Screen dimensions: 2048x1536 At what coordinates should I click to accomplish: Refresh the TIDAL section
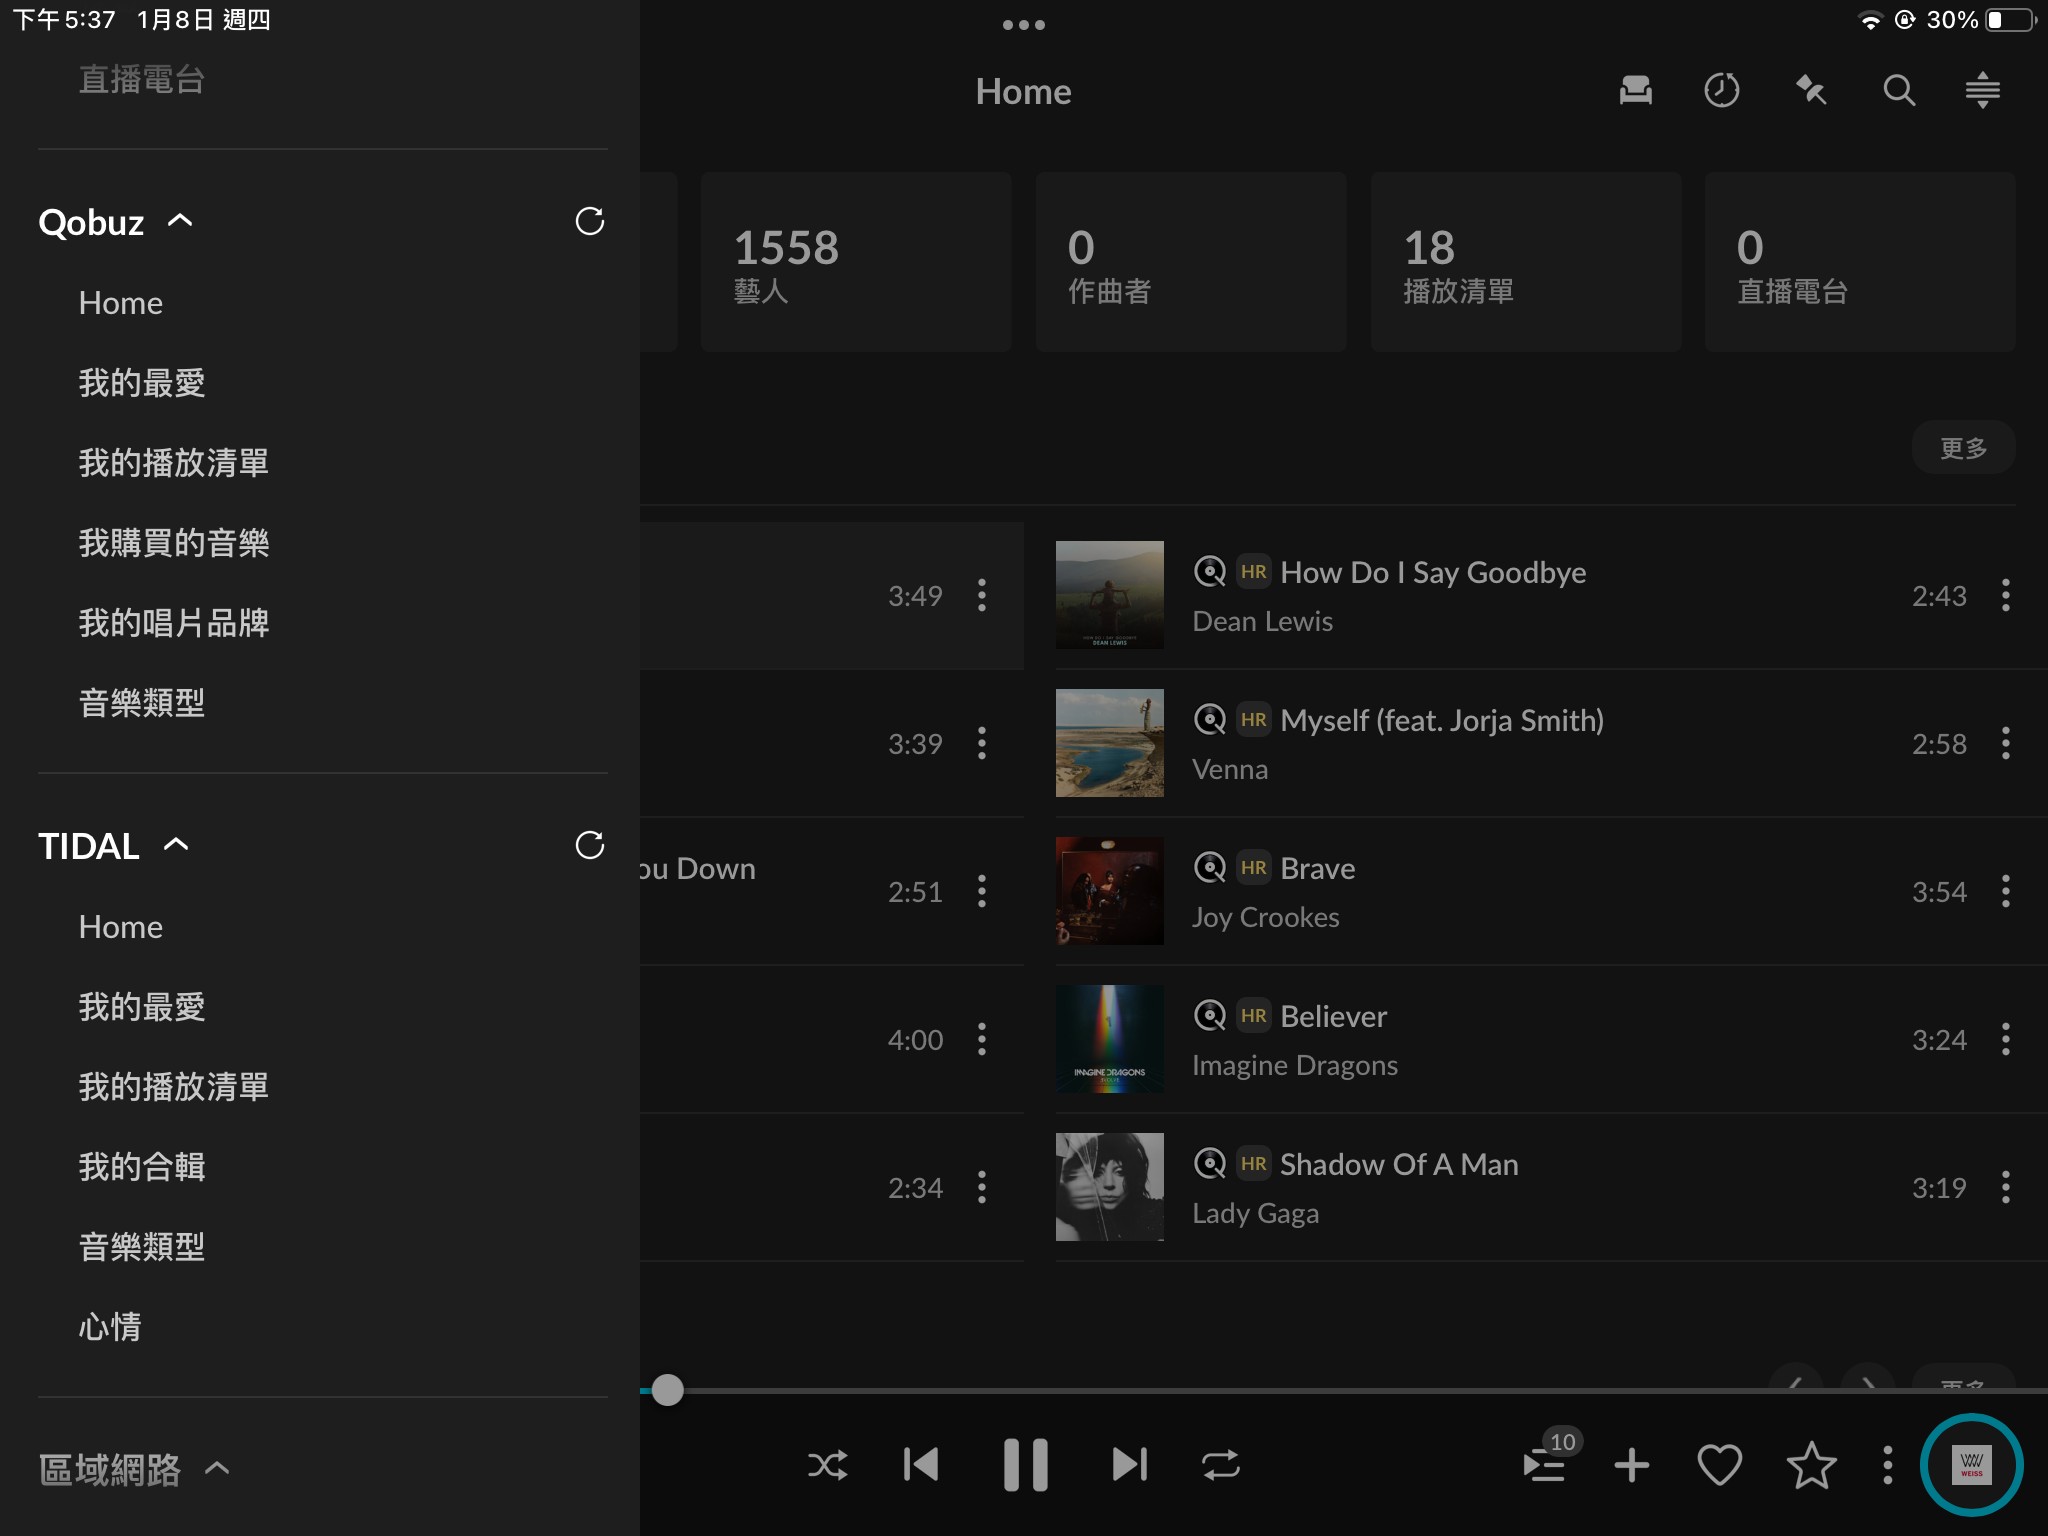click(x=589, y=845)
